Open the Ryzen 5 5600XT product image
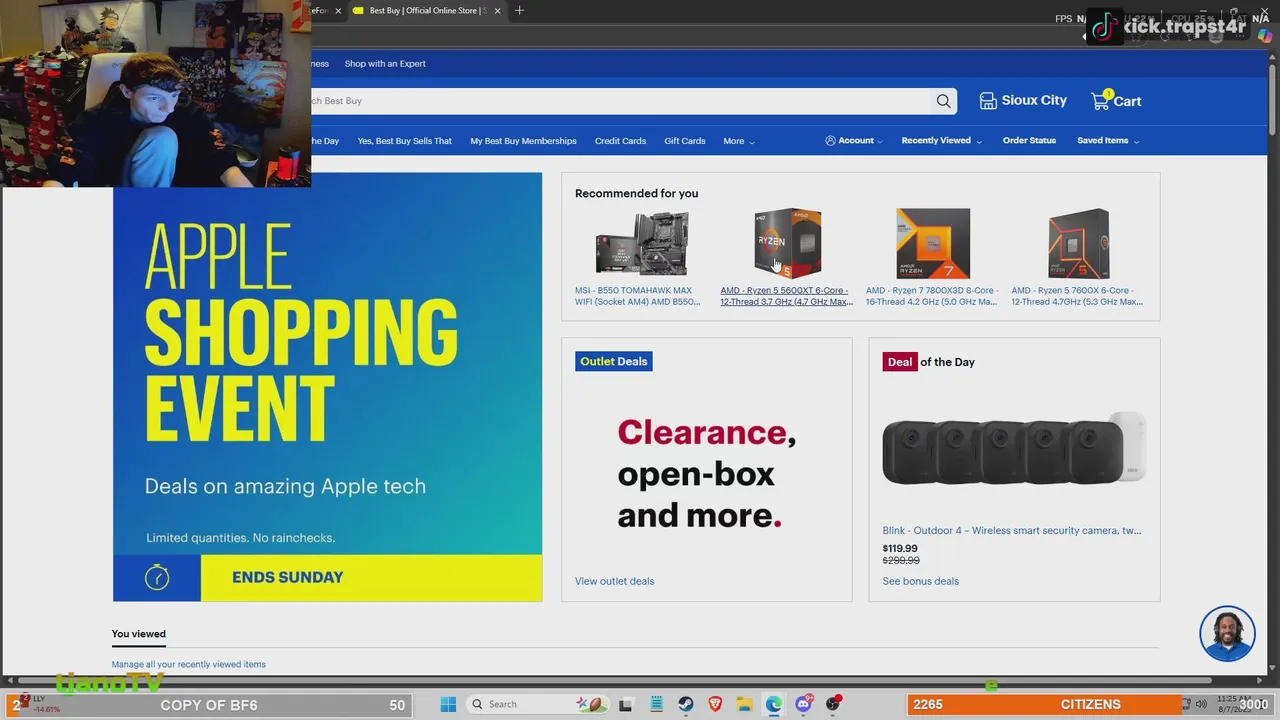The width and height of the screenshot is (1280, 720). (787, 243)
